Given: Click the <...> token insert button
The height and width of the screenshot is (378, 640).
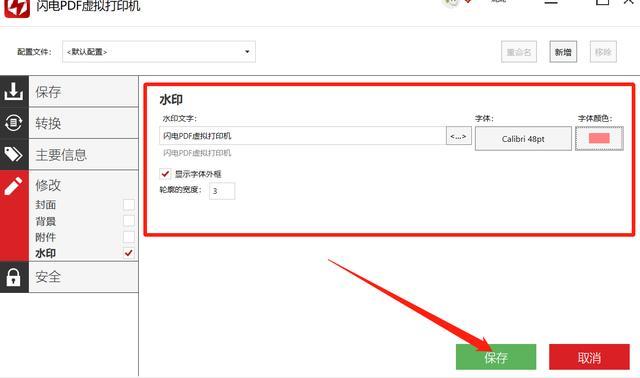Looking at the screenshot, I should coord(459,136).
